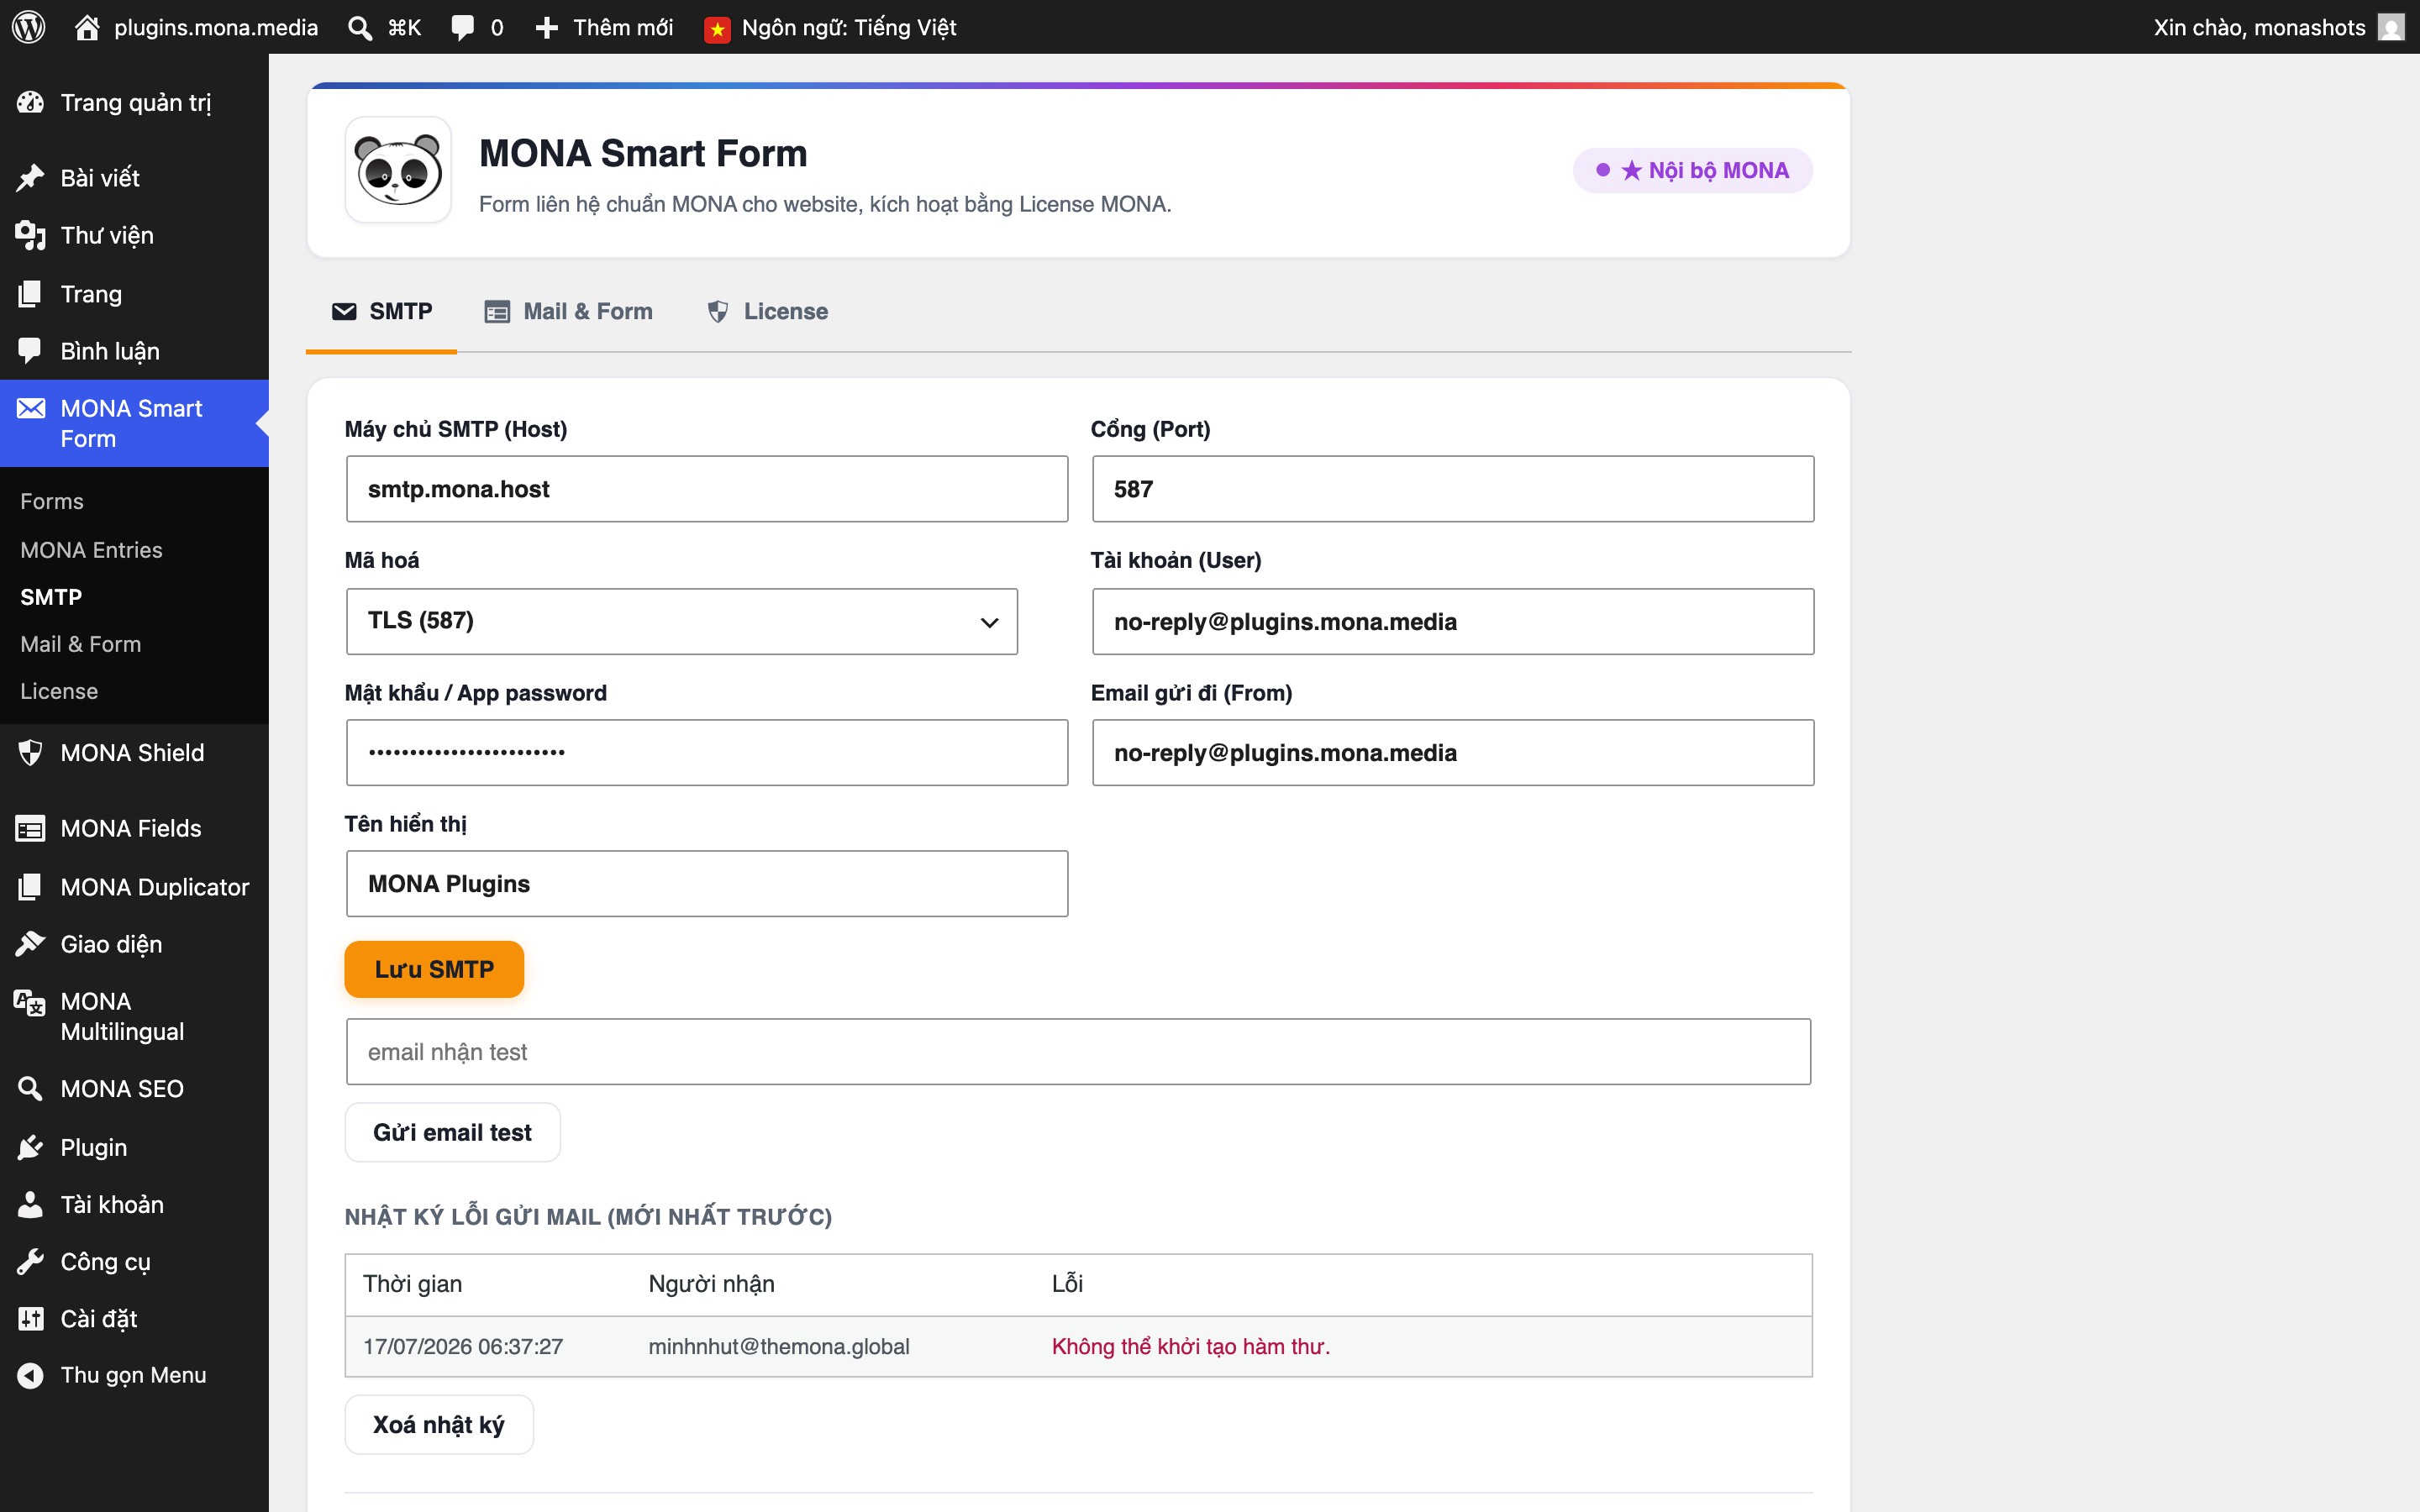Open the comments bubble icon in admin bar

(462, 27)
